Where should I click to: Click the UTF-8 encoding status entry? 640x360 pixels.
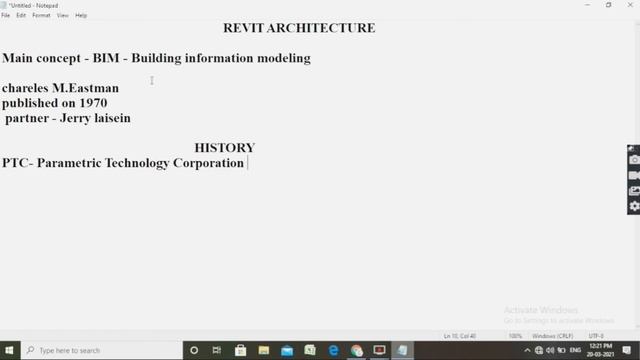pos(596,336)
